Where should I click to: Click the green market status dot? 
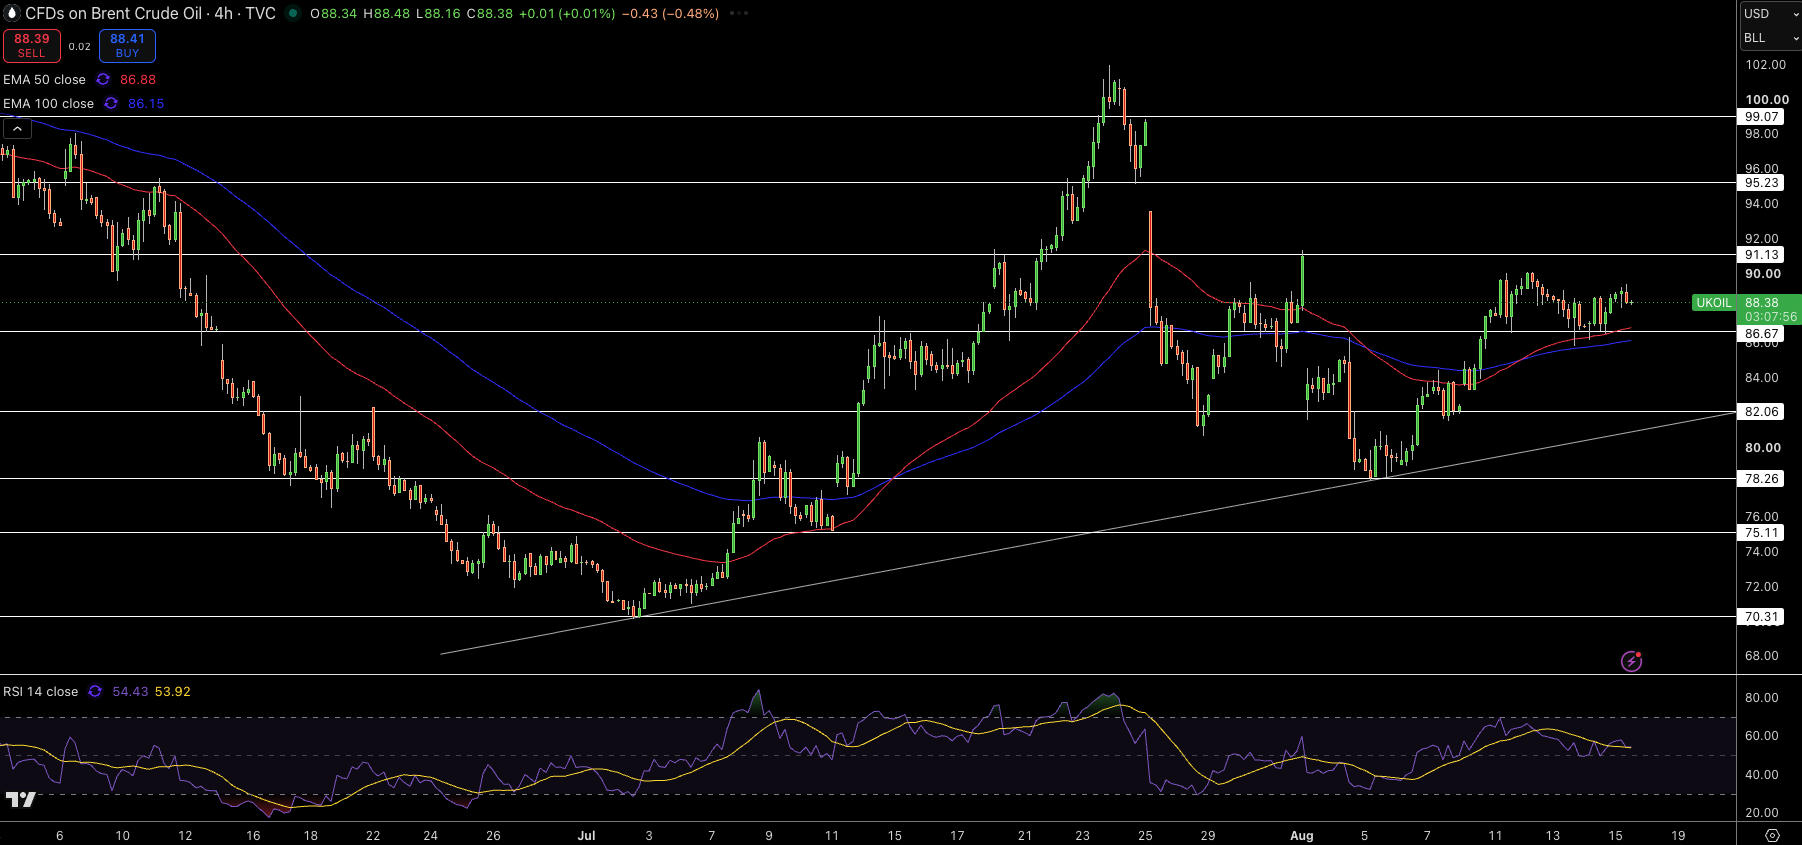pyautogui.click(x=293, y=13)
